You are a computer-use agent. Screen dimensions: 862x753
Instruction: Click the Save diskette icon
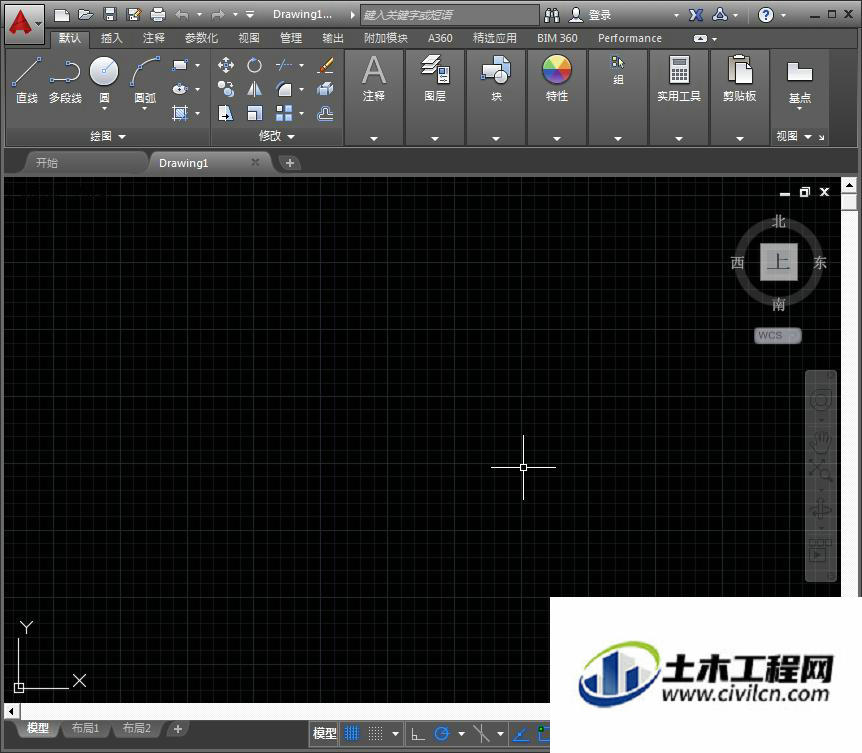(x=110, y=15)
